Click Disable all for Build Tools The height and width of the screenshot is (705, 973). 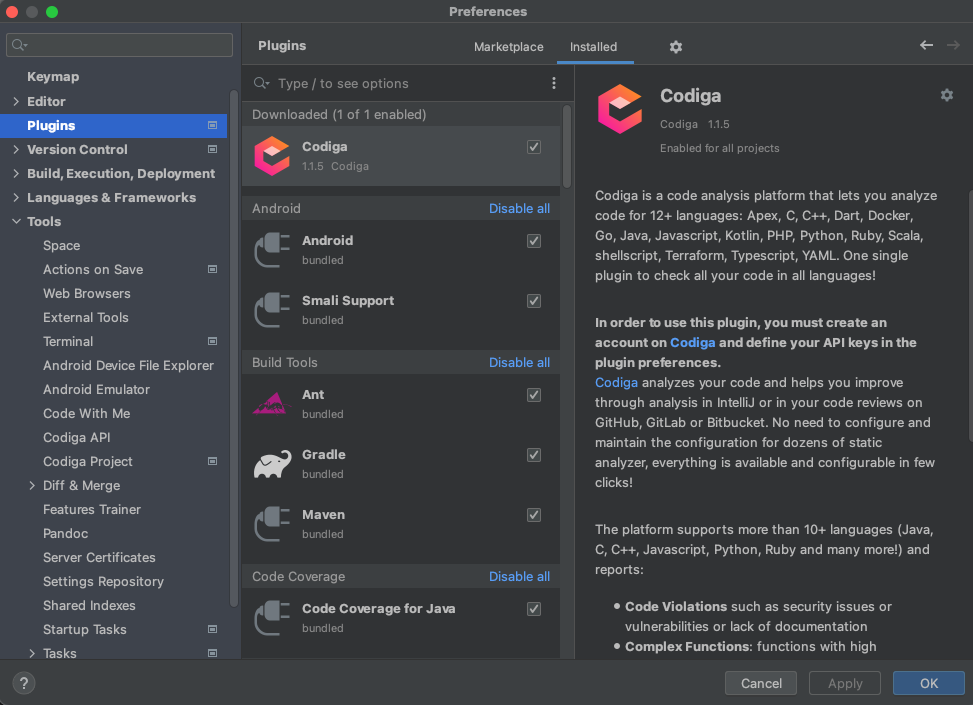(519, 362)
